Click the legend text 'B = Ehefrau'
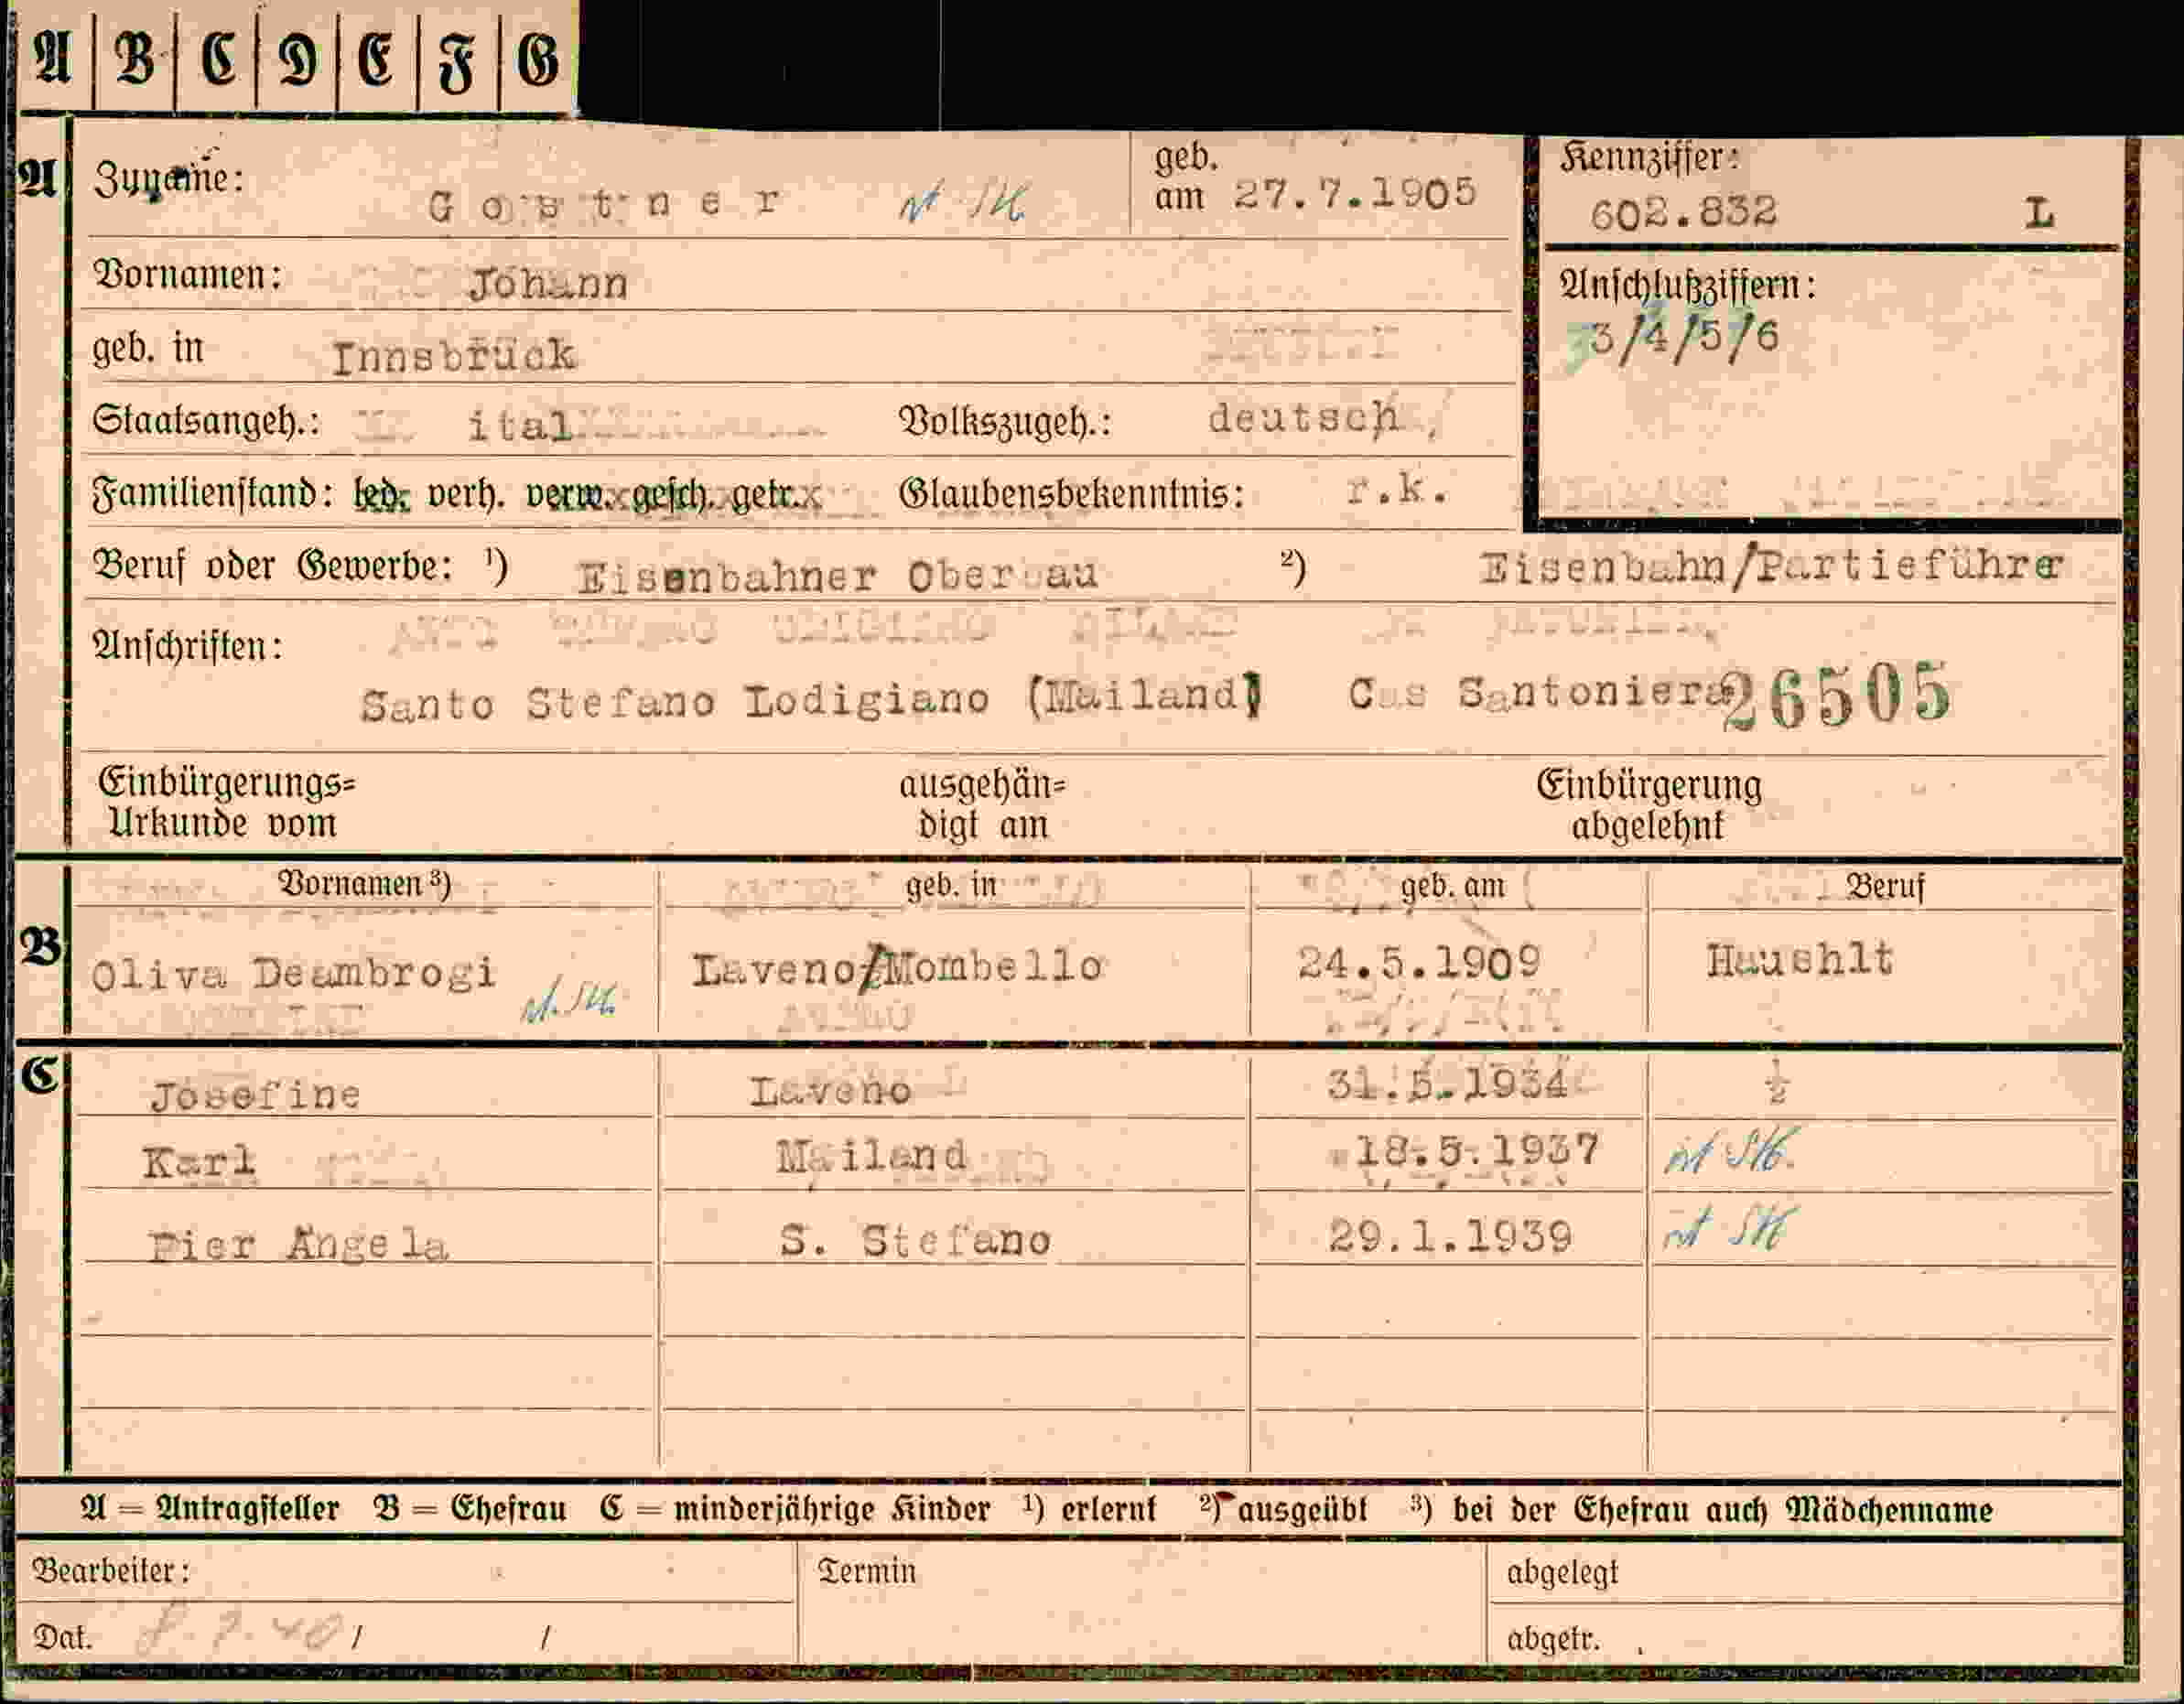This screenshot has height=1704, width=2184. tap(469, 1509)
